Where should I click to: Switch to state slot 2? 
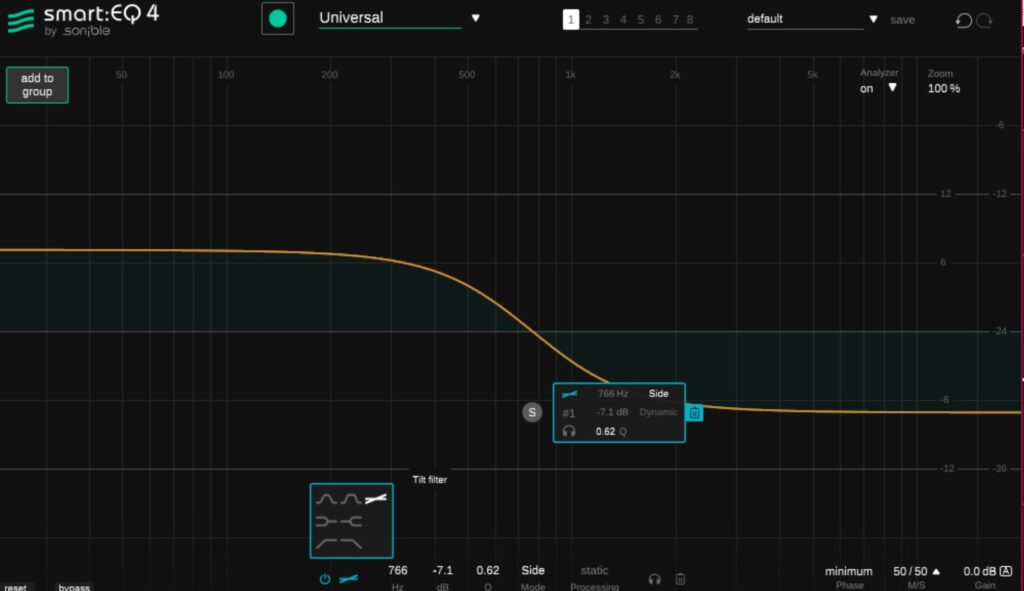coord(588,20)
